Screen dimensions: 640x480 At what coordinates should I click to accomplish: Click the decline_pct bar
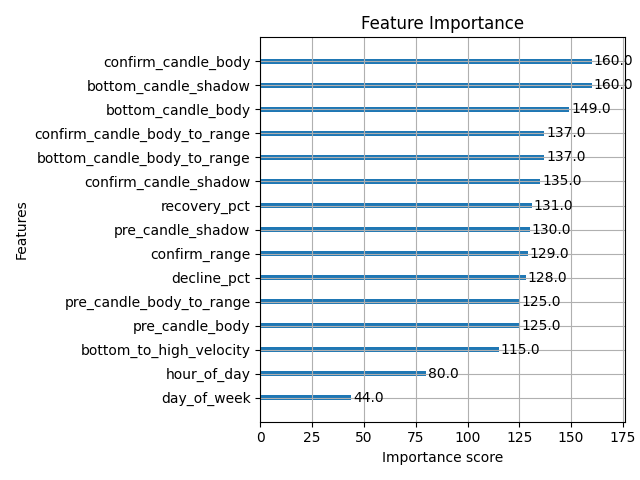(x=392, y=277)
